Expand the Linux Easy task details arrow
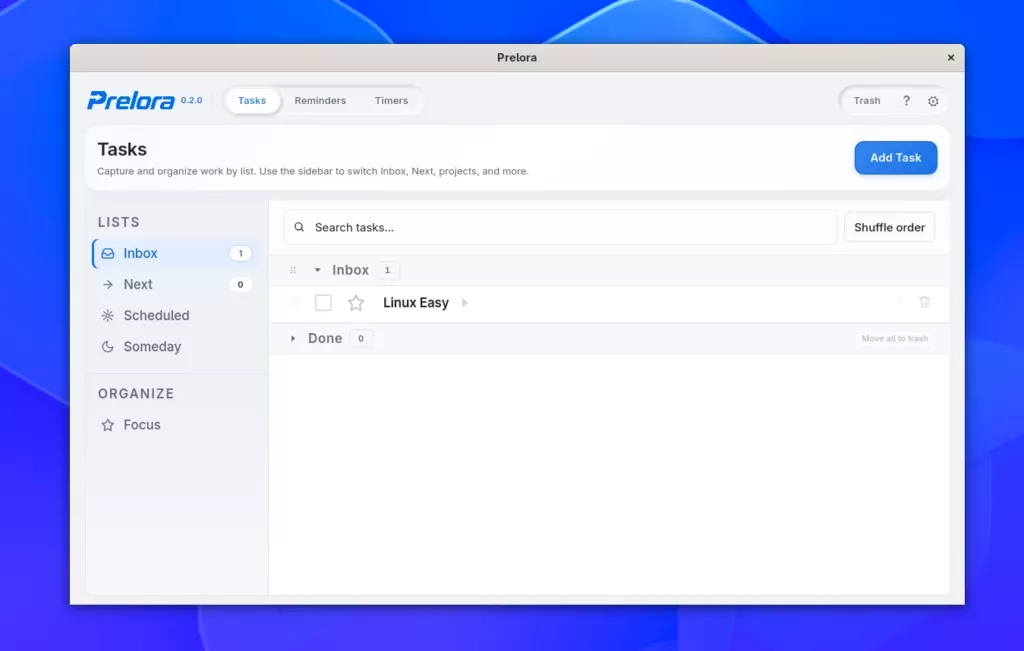1024x651 pixels. point(465,303)
